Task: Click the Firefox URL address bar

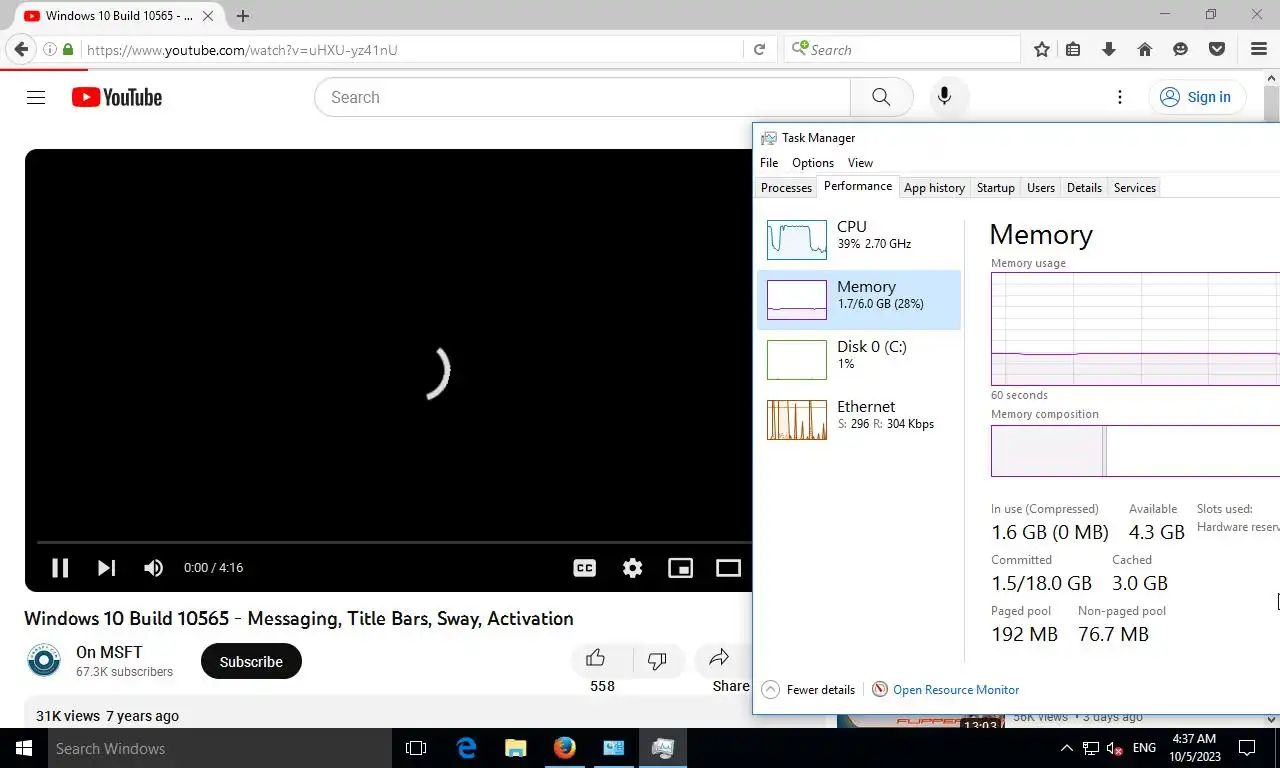Action: pyautogui.click(x=412, y=49)
